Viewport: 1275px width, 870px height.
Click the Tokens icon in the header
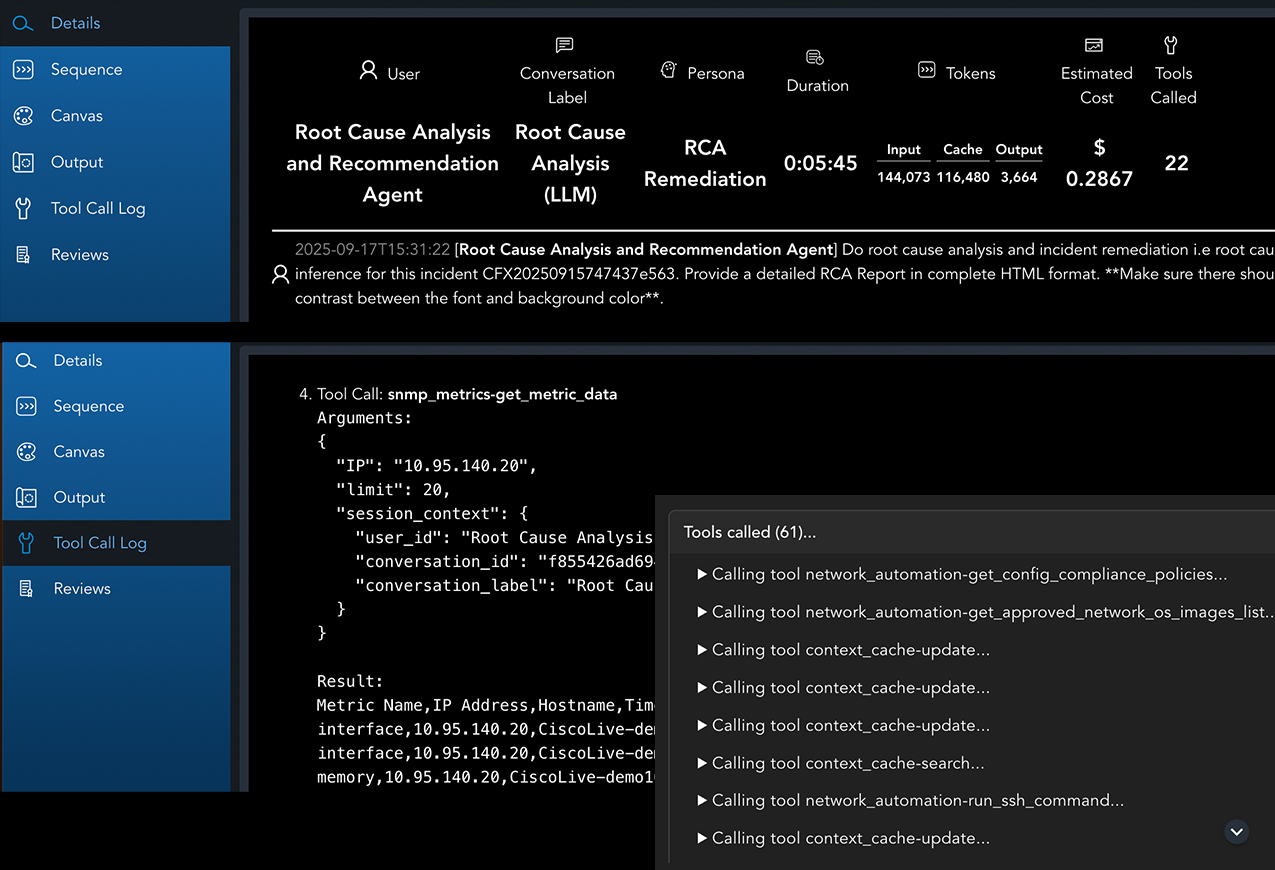coord(926,71)
